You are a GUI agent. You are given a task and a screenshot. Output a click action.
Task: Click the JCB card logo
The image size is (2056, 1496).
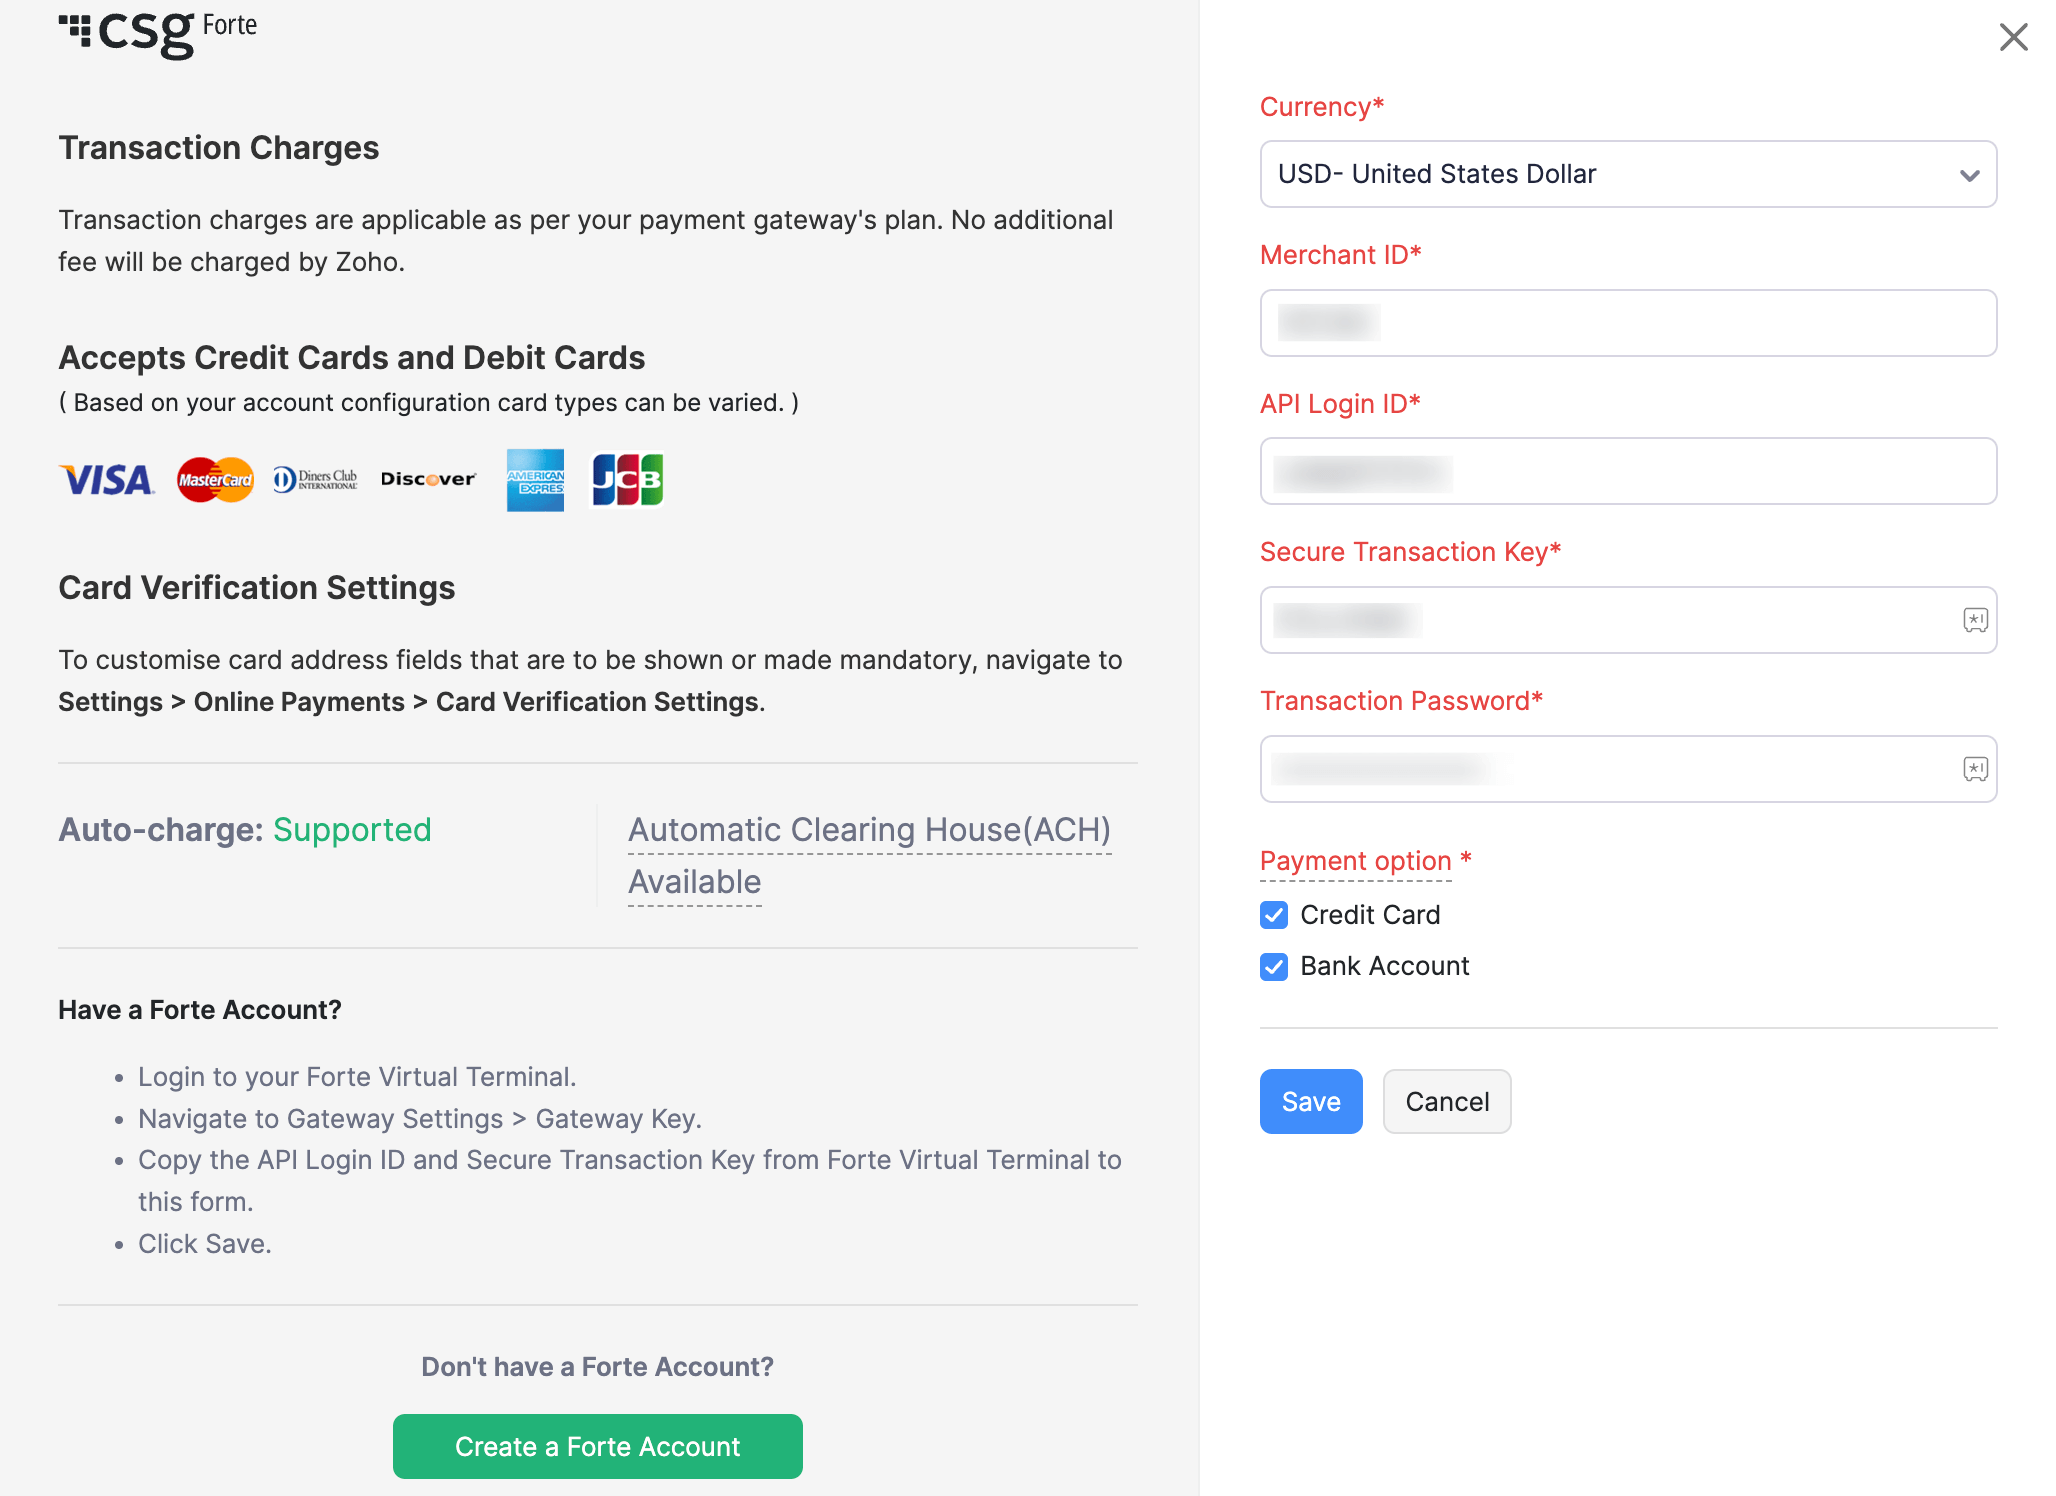(627, 480)
